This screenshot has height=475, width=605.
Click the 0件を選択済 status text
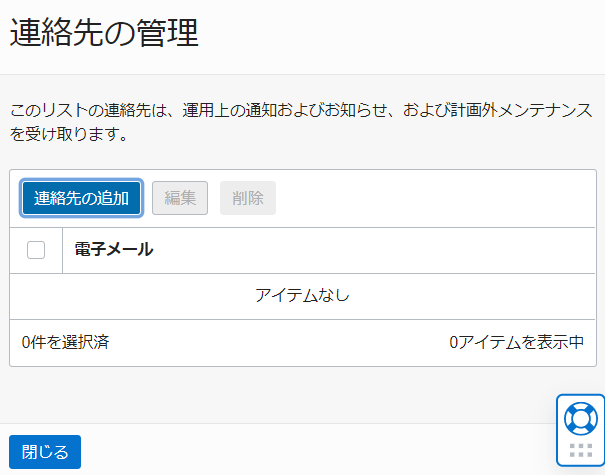pos(65,342)
